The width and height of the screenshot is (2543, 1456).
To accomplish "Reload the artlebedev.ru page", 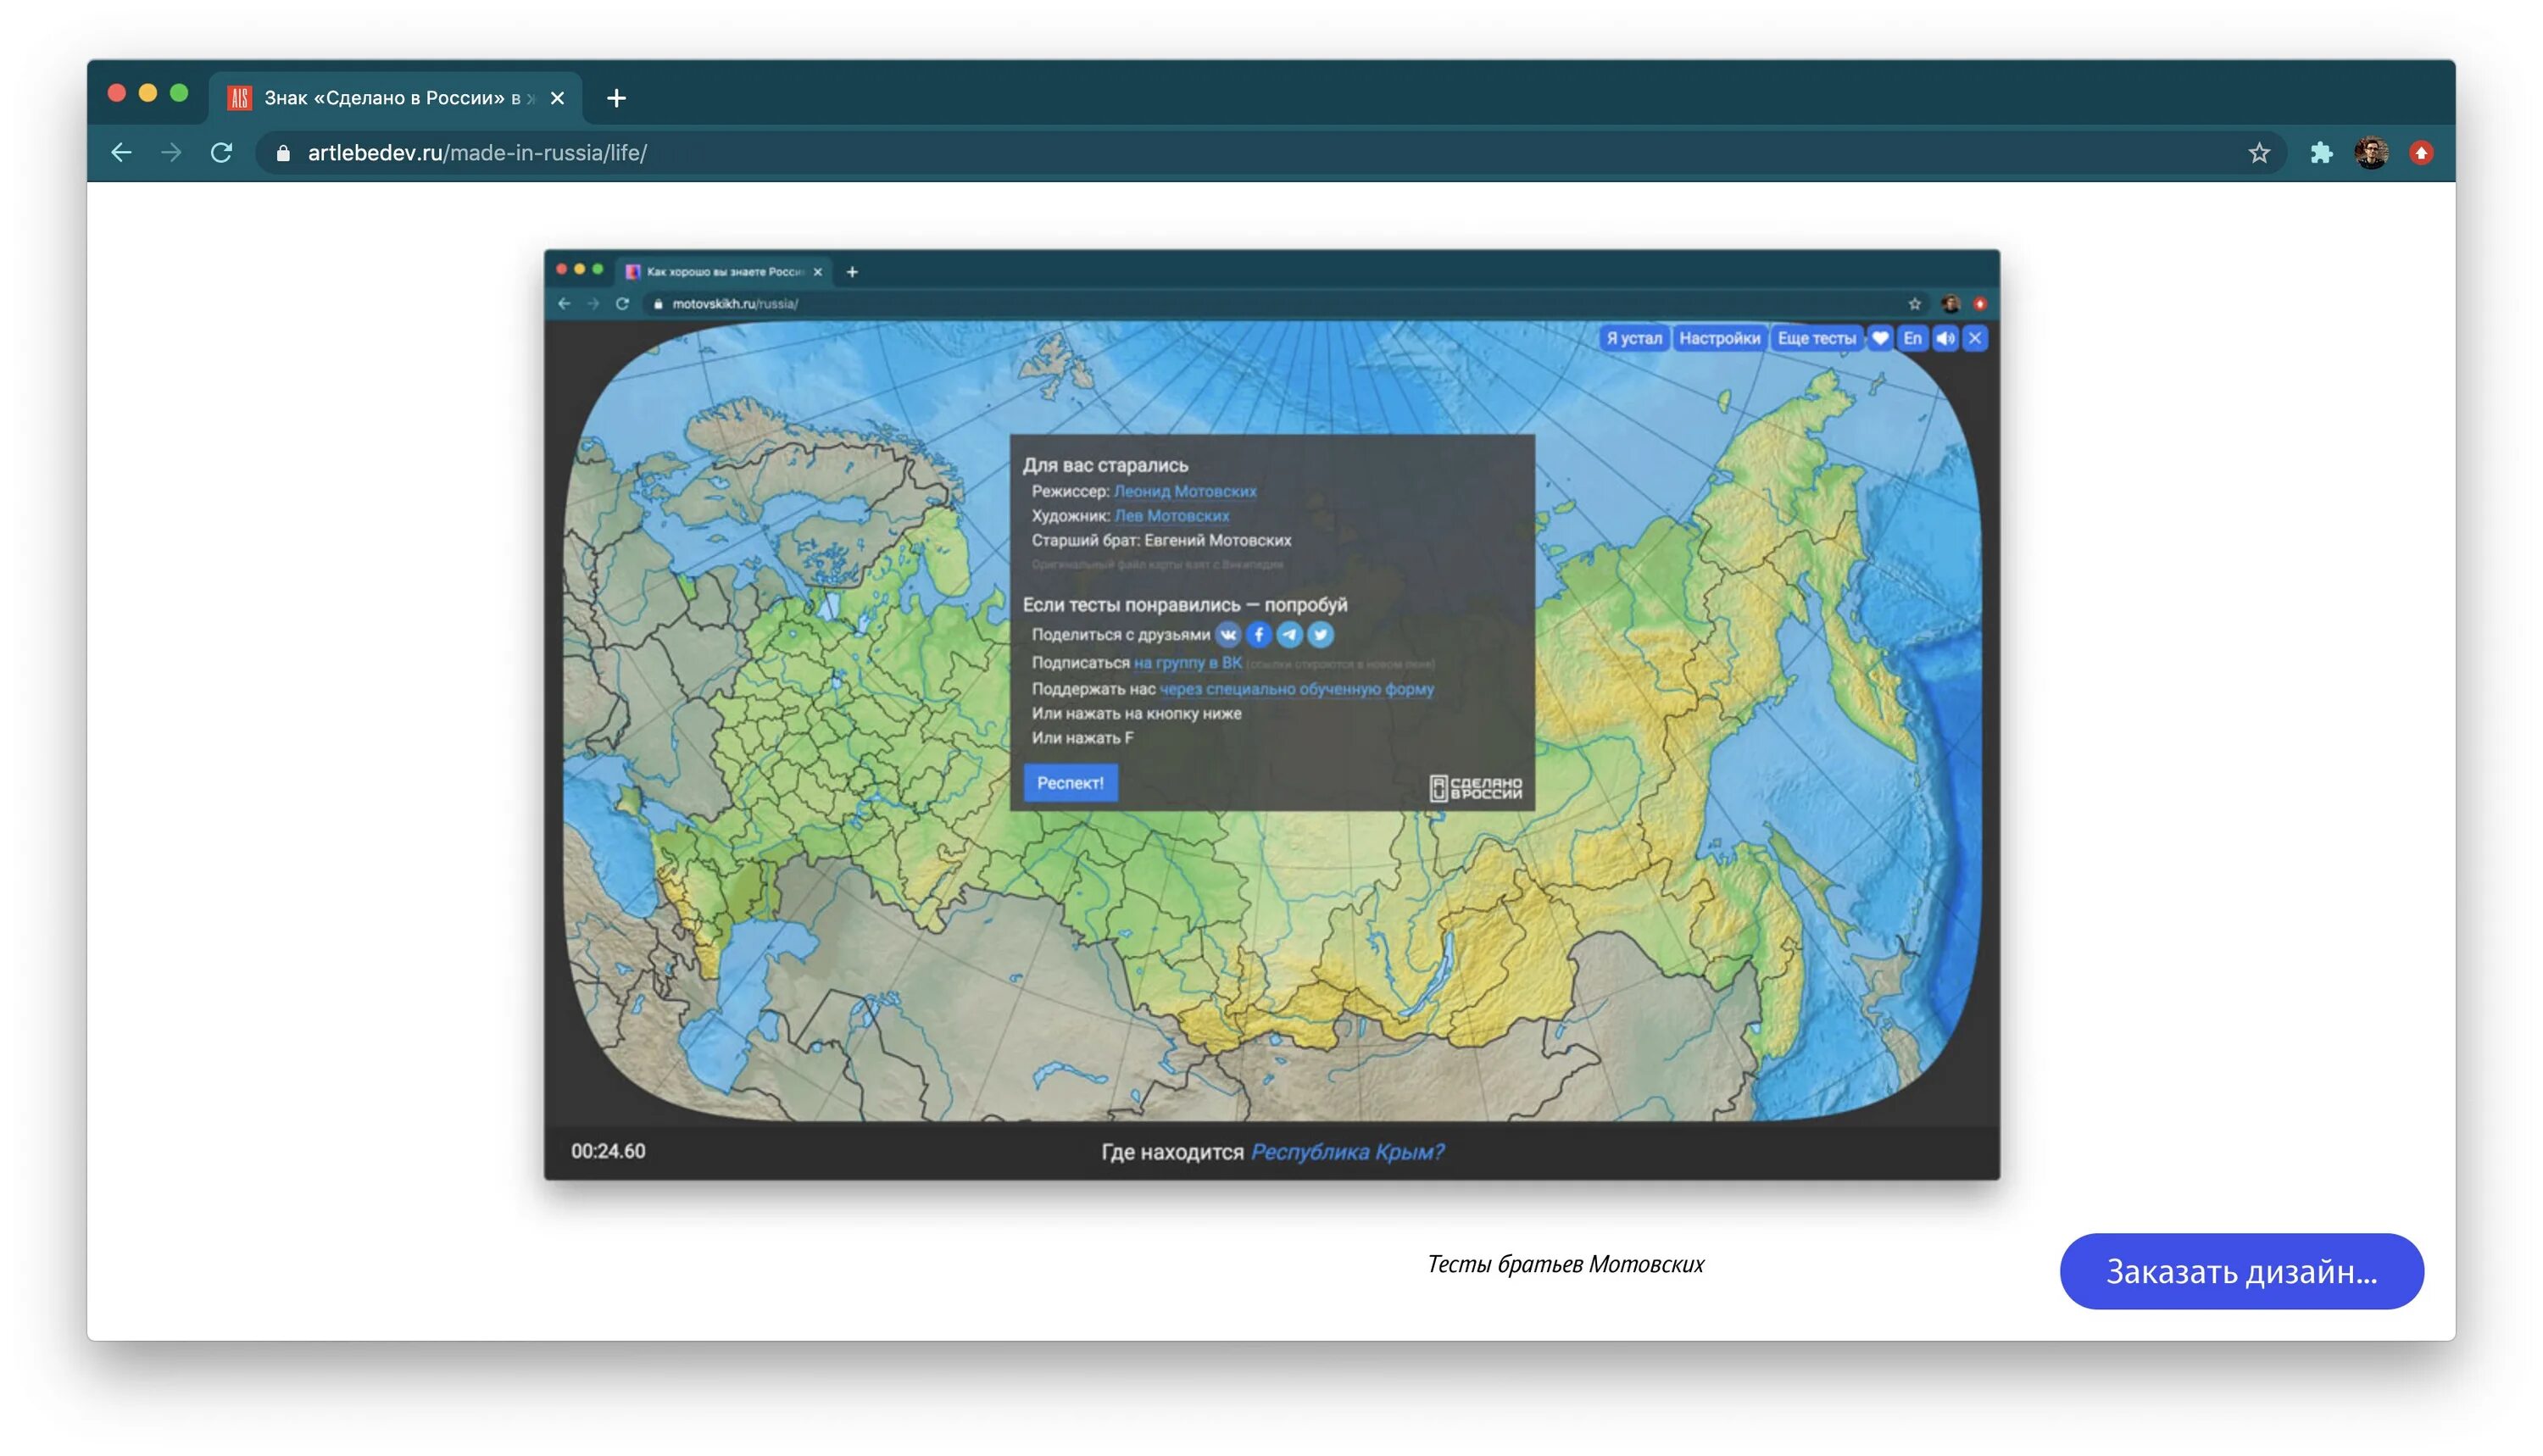I will click(x=222, y=153).
